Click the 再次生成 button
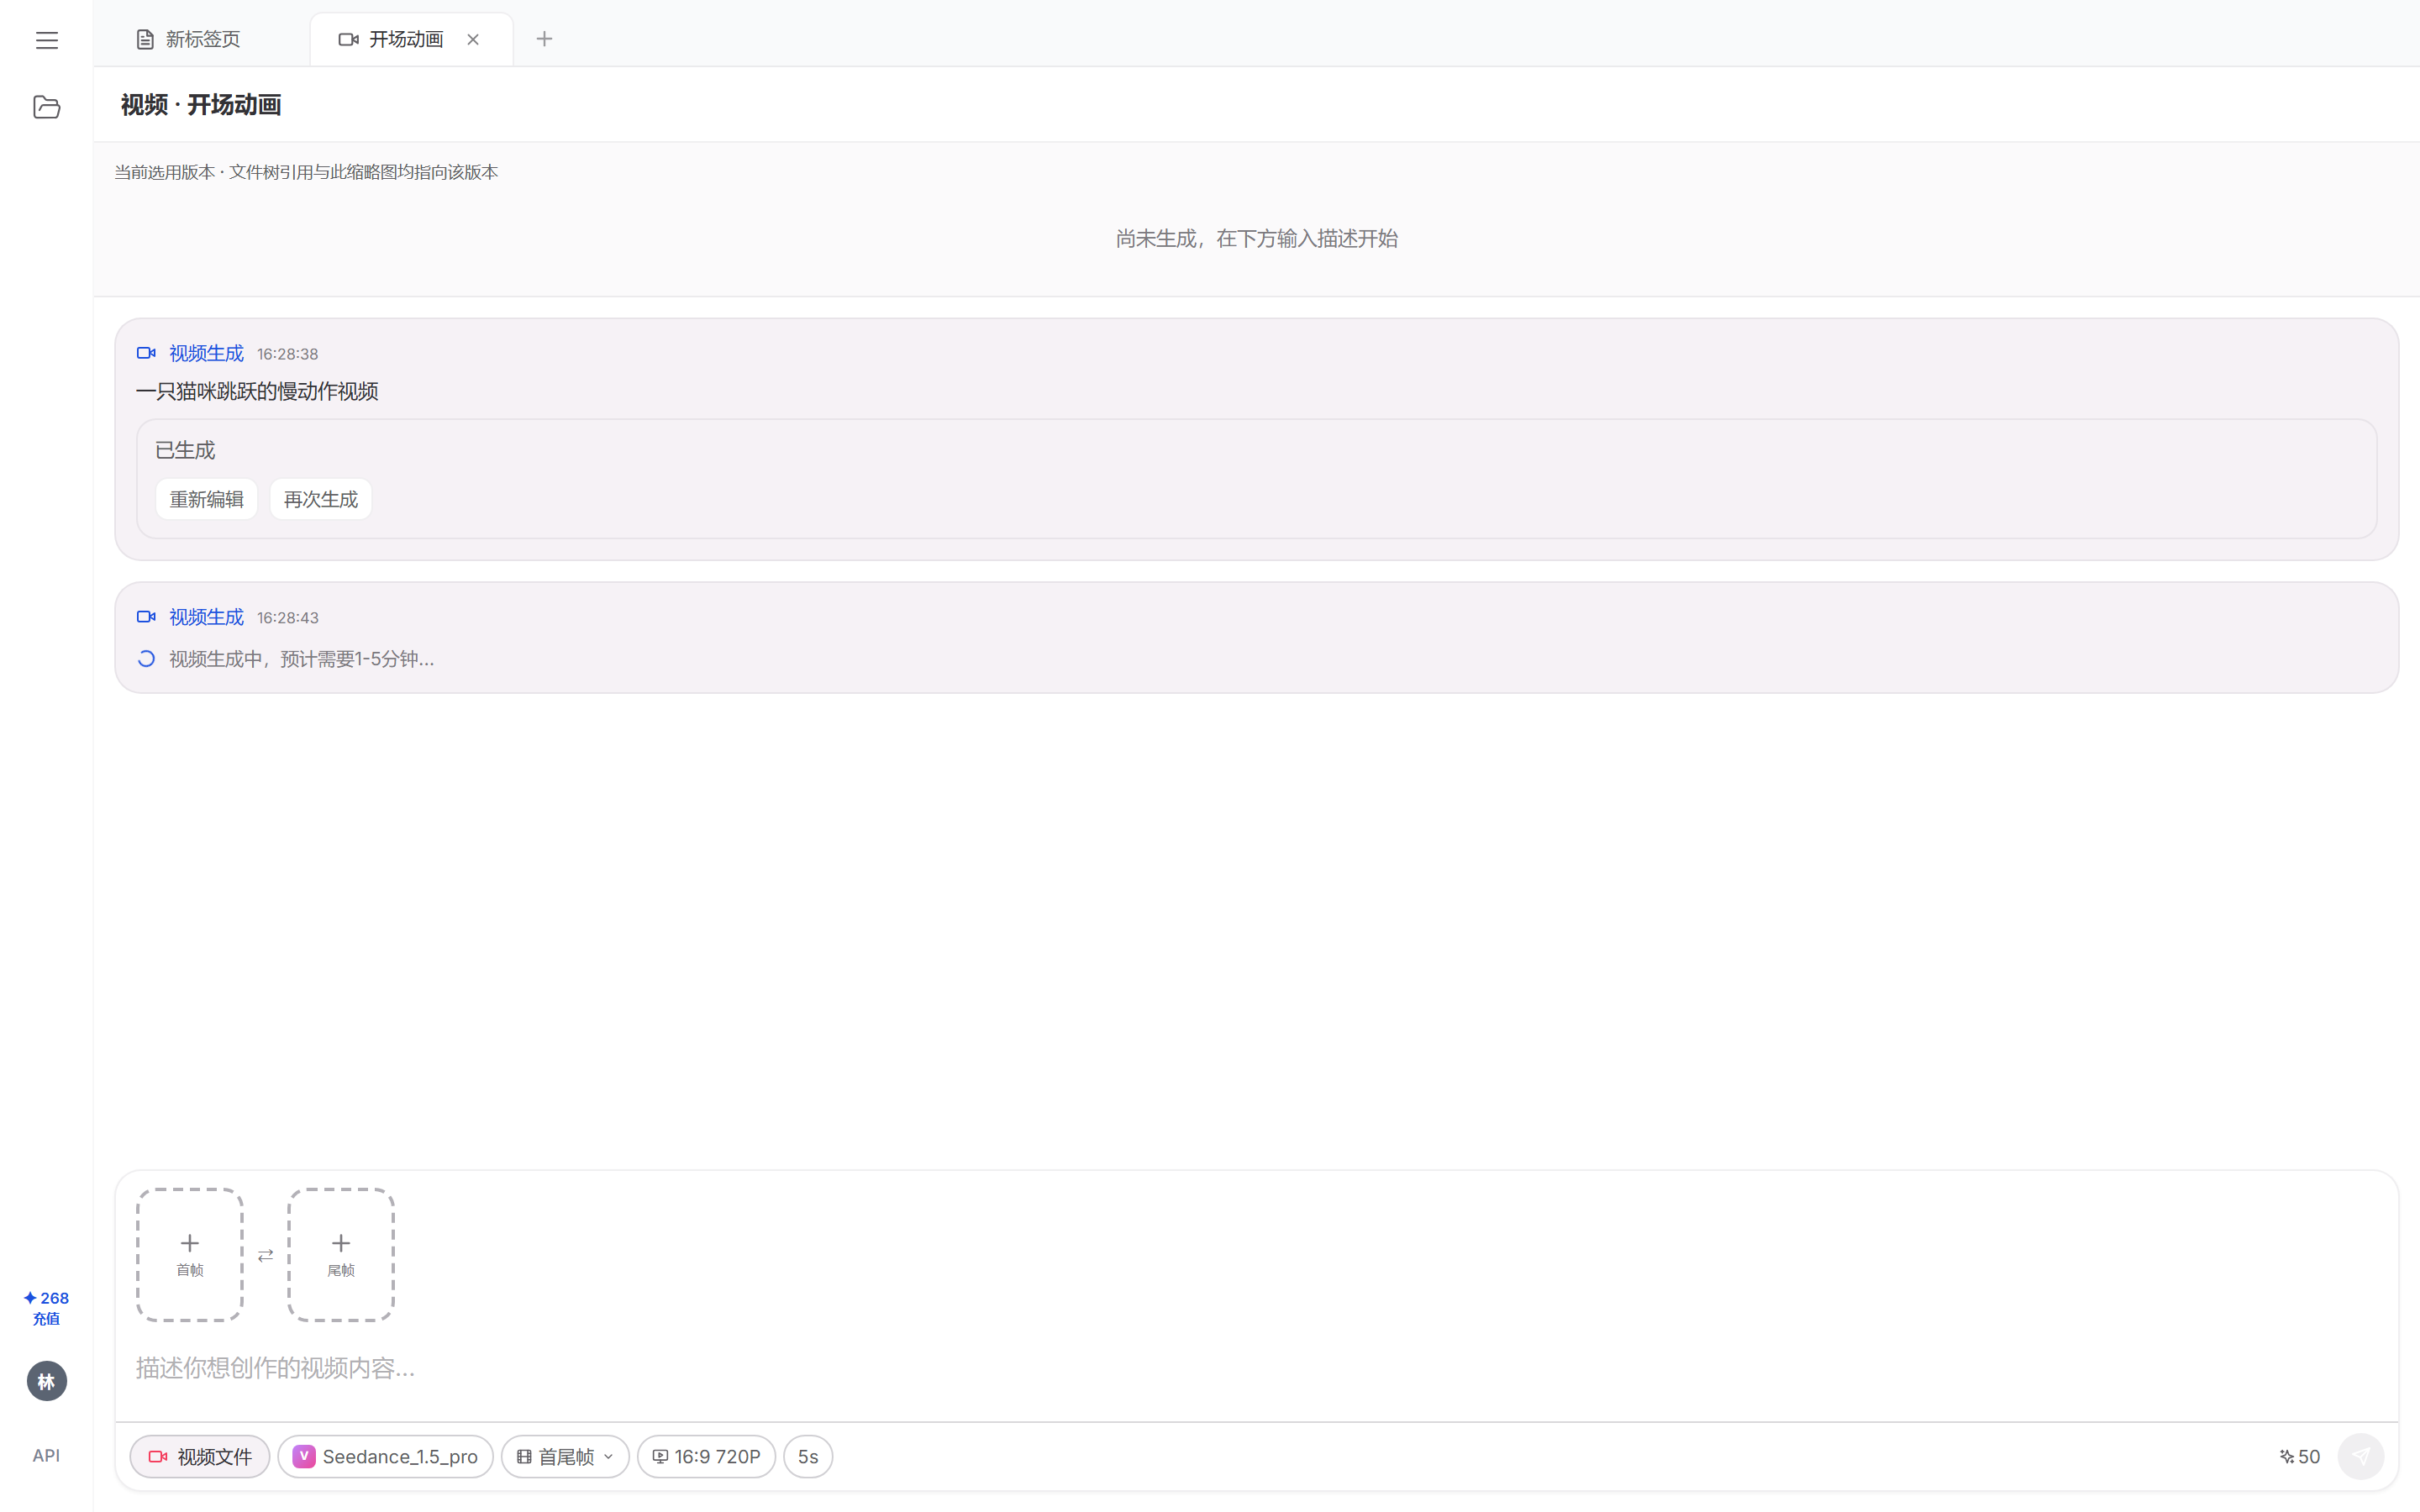This screenshot has height=1512, width=2420. tap(320, 499)
